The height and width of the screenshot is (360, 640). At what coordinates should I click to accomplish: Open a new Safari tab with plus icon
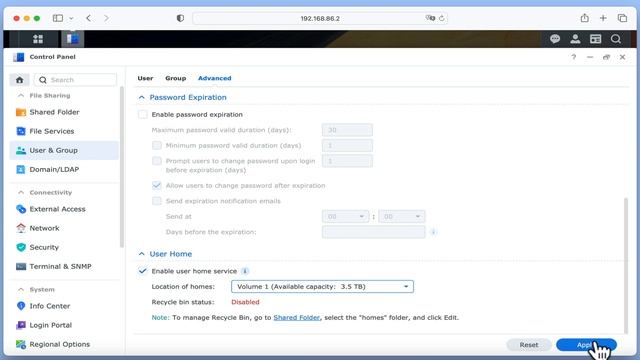point(603,18)
